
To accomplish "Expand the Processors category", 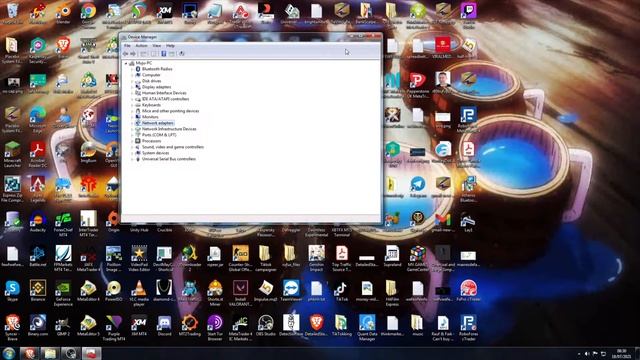I will click(x=132, y=141).
